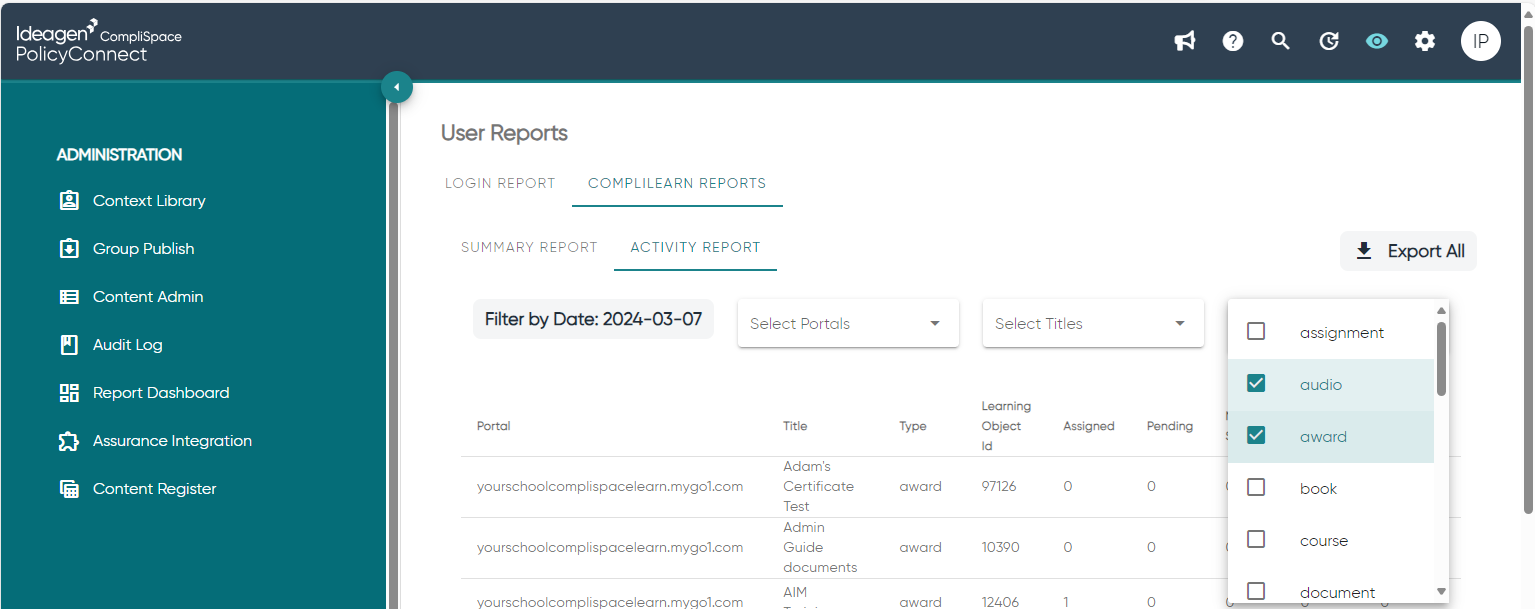Click the page vertical scrollbar
Image resolution: width=1535 pixels, height=609 pixels.
click(1527, 270)
